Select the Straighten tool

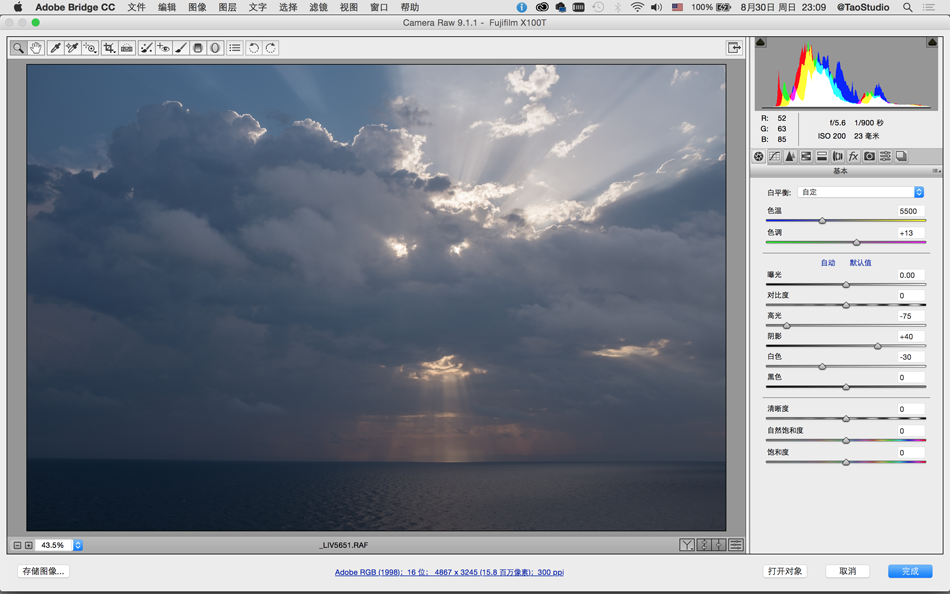127,48
